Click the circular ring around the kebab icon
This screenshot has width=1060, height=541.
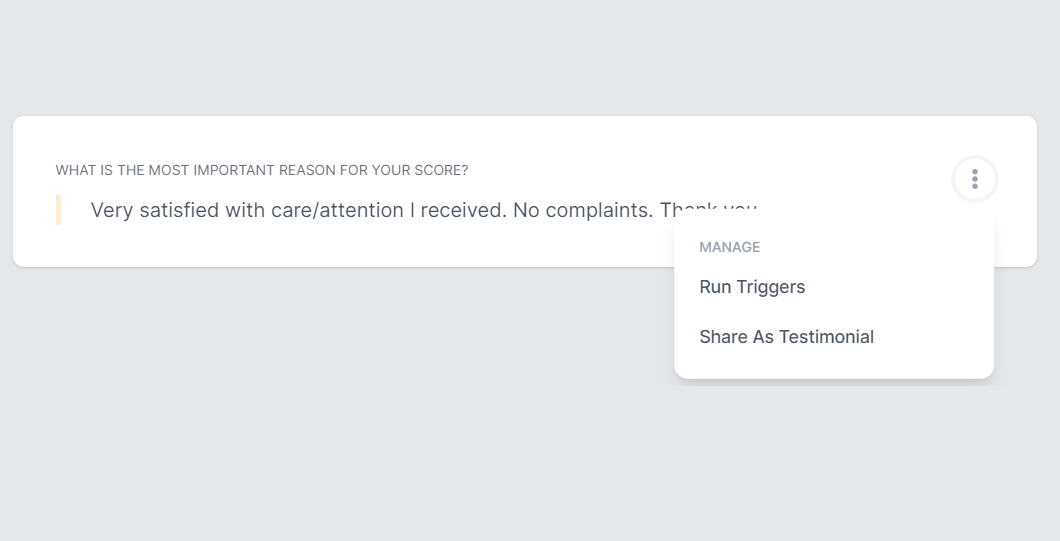click(x=974, y=158)
